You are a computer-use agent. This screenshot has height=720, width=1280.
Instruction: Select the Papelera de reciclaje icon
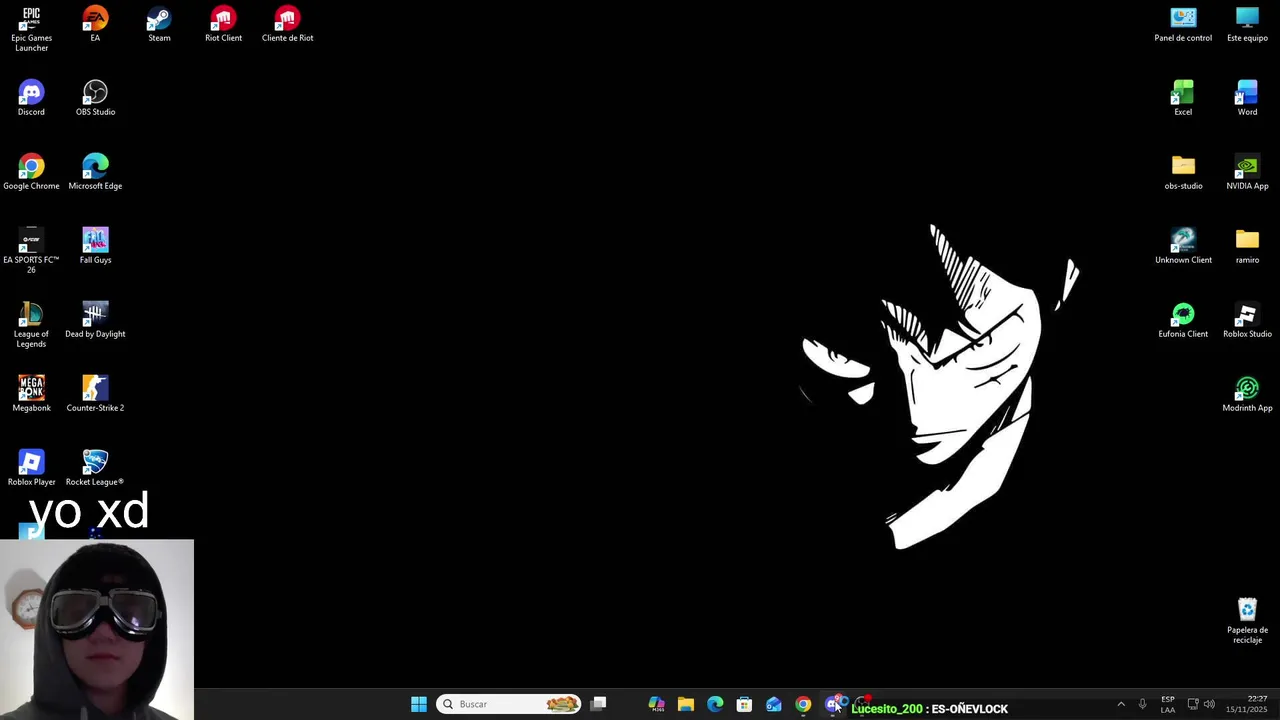click(x=1247, y=621)
